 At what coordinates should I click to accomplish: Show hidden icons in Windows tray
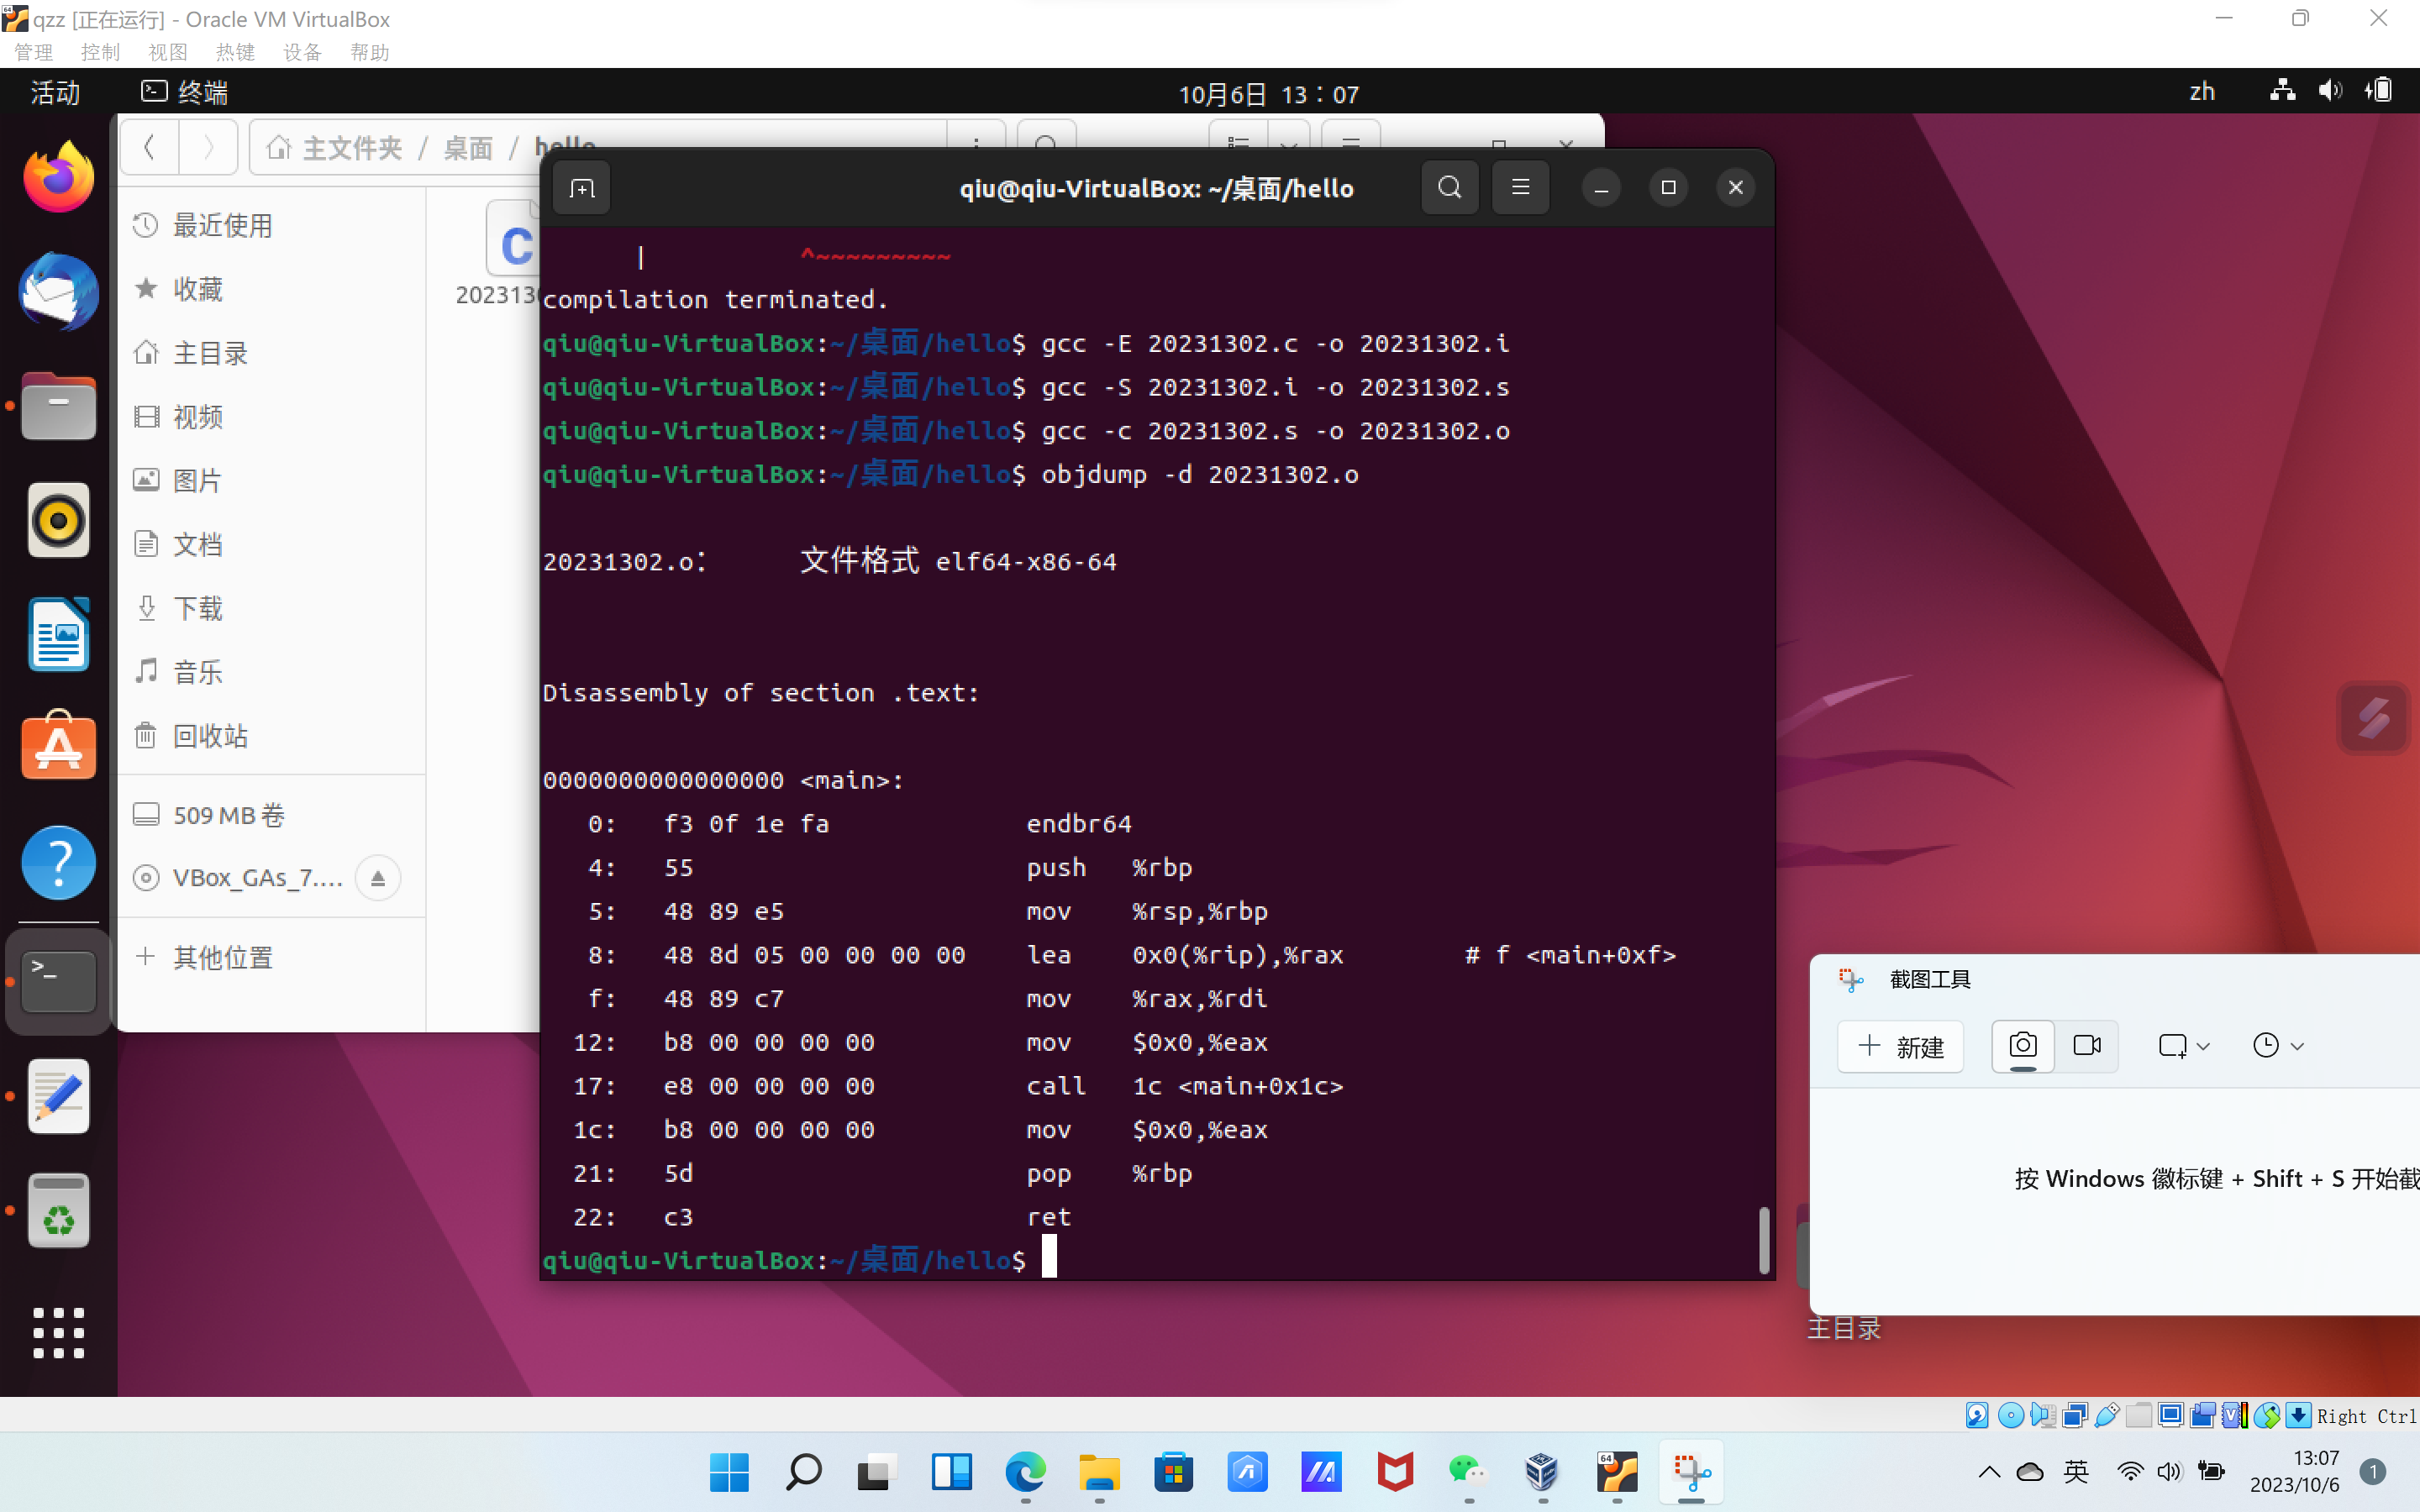pyautogui.click(x=1989, y=1472)
